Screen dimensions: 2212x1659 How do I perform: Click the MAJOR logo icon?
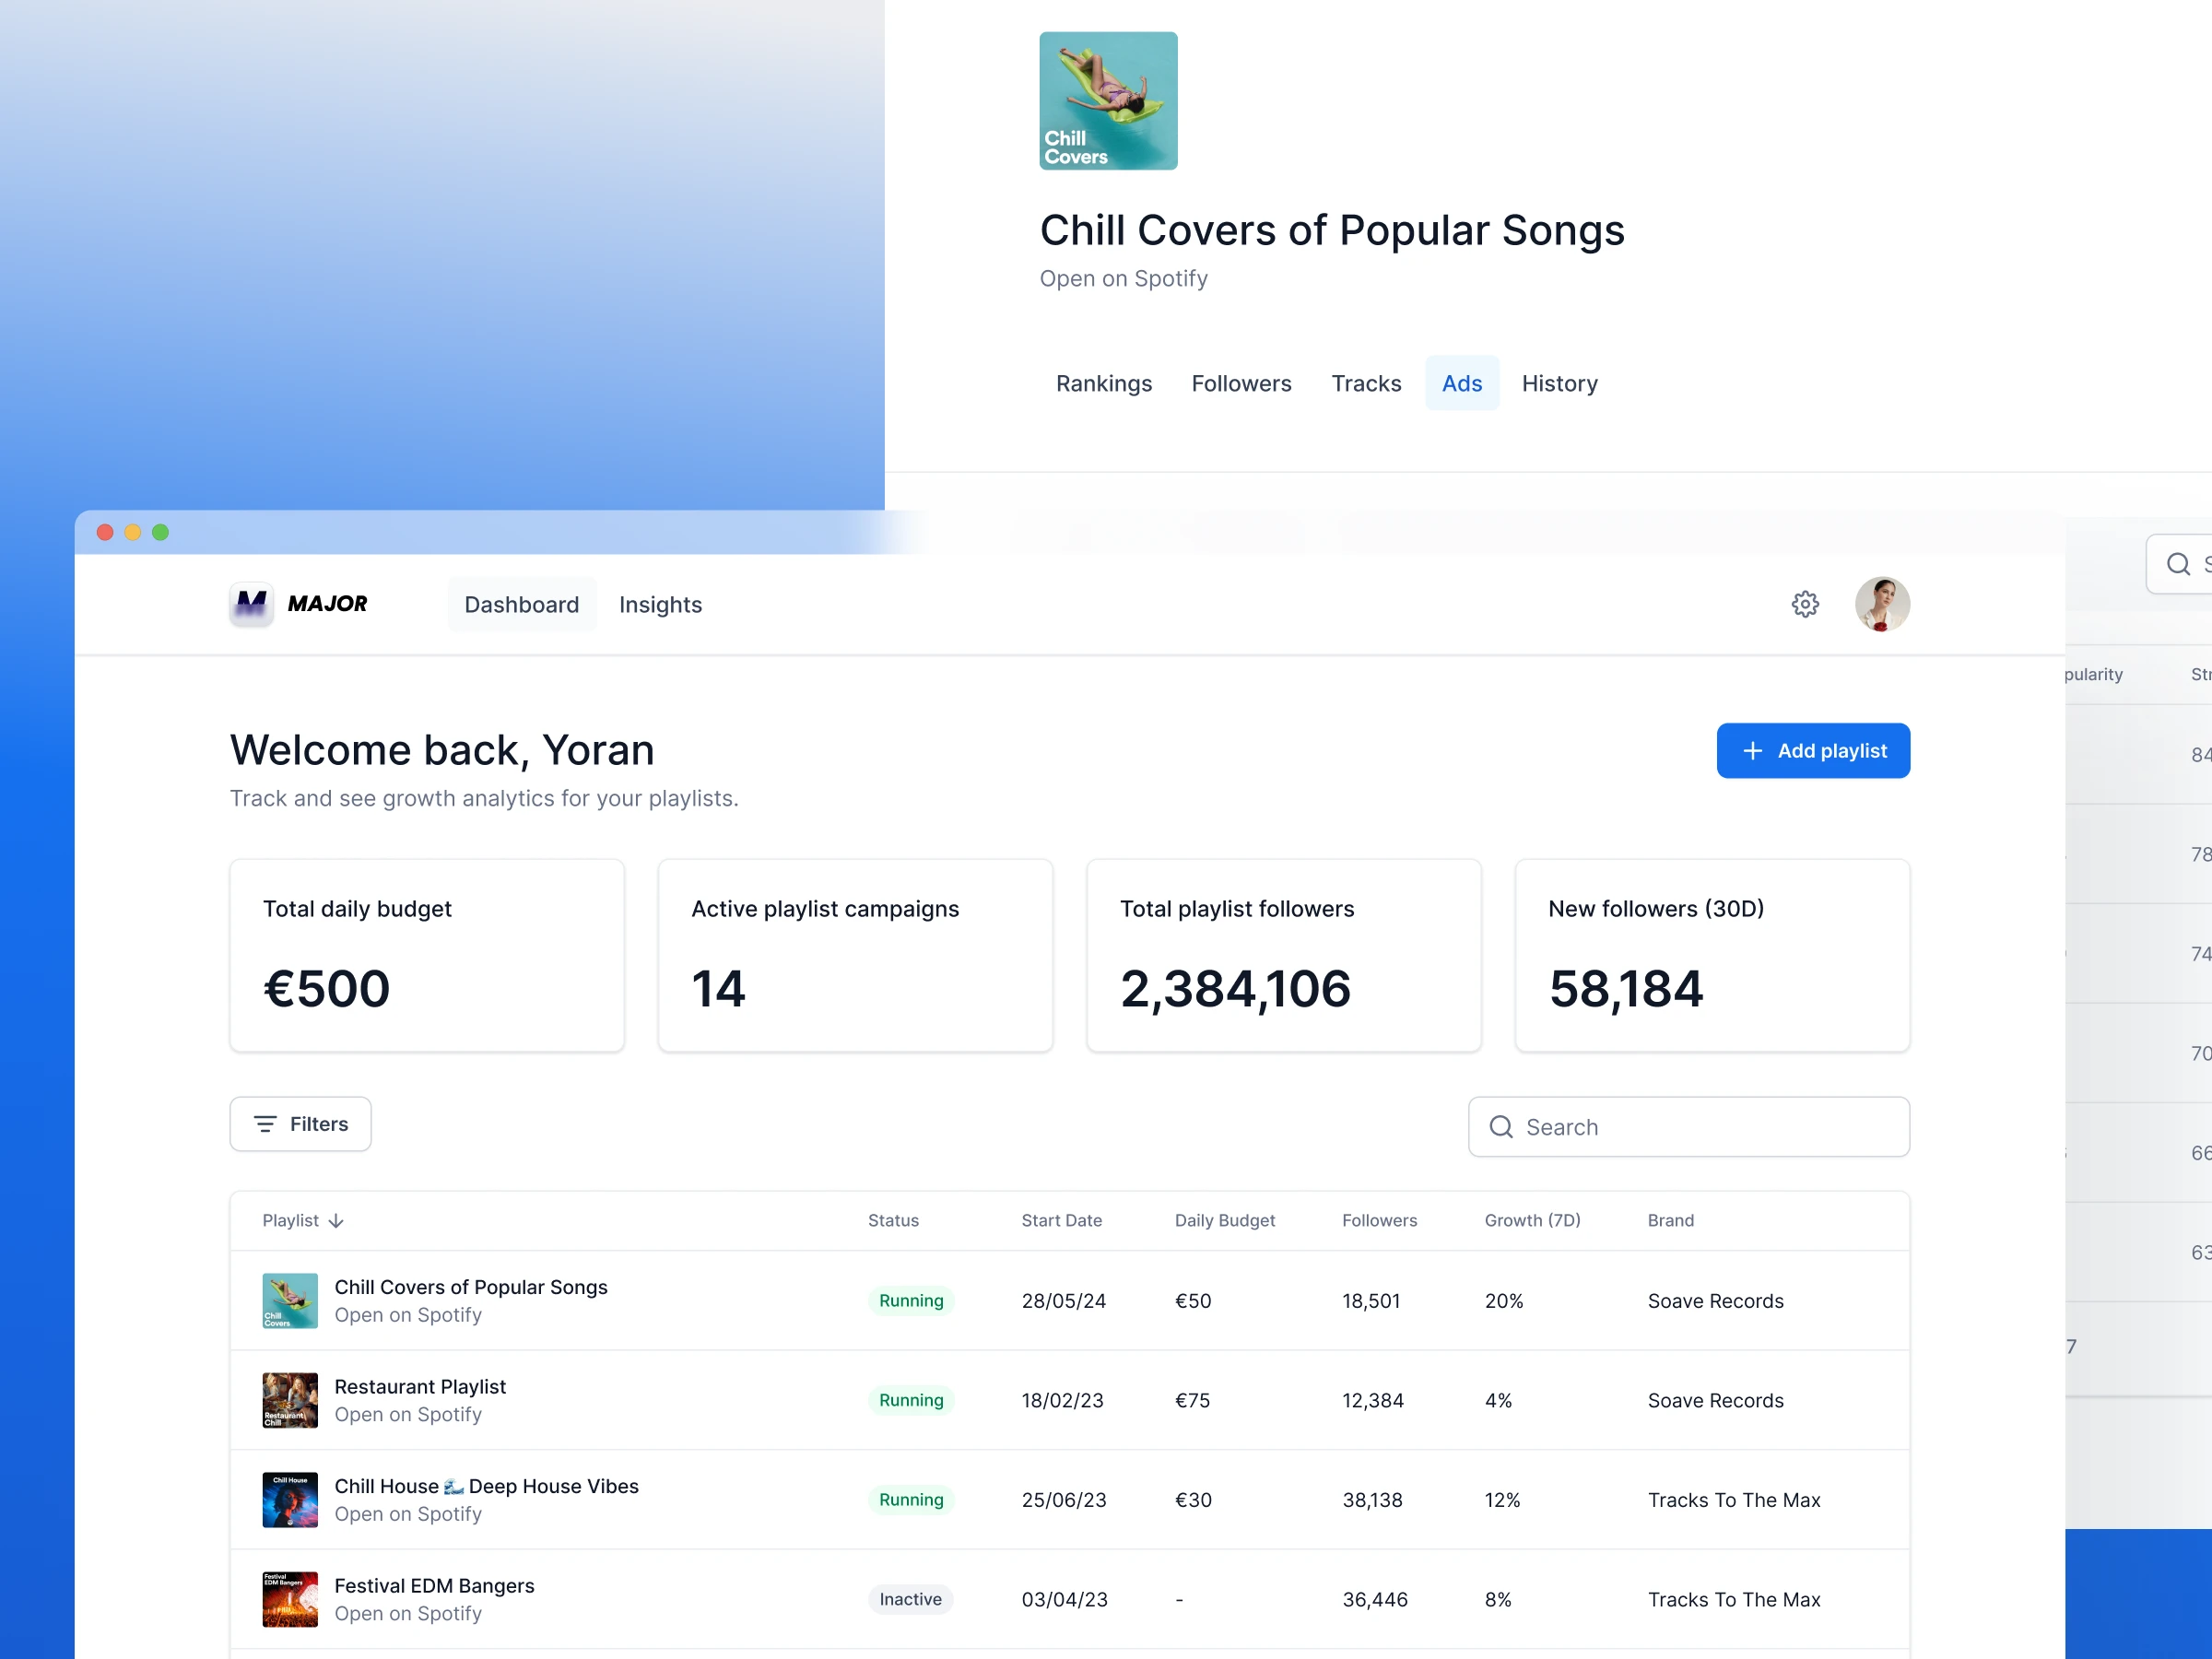[x=251, y=604]
